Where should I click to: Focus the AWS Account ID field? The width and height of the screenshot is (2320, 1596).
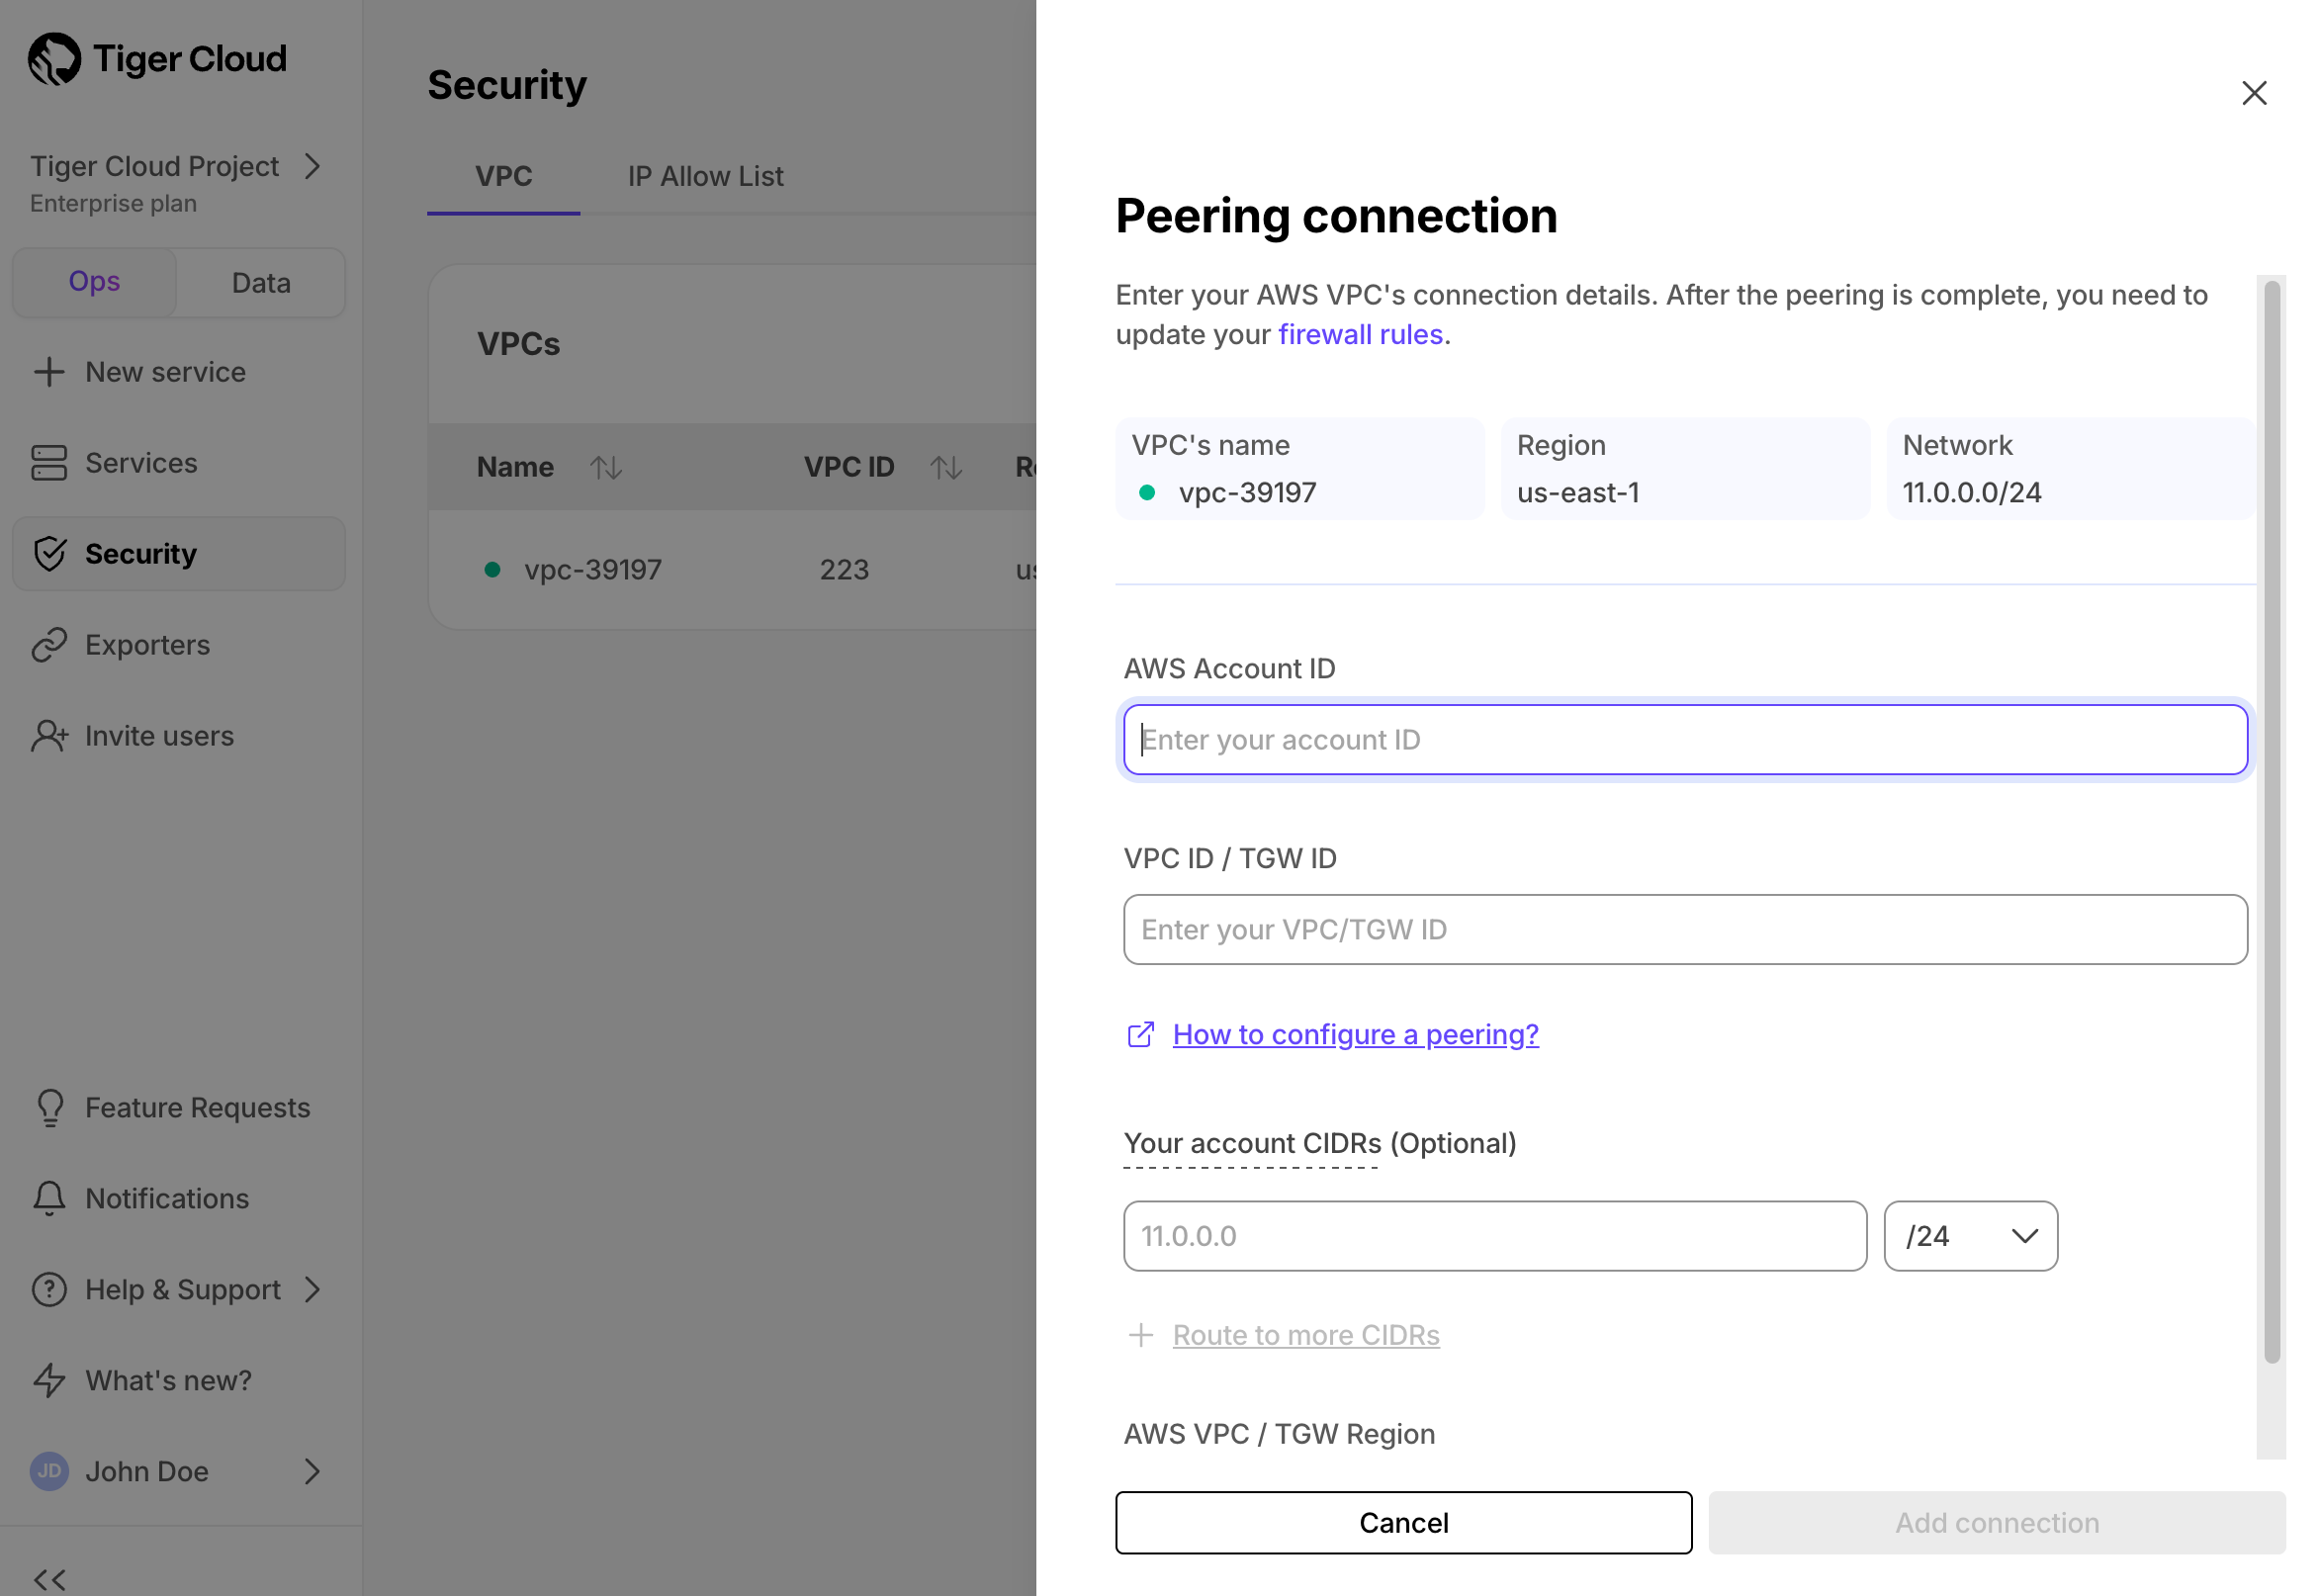tap(1686, 740)
